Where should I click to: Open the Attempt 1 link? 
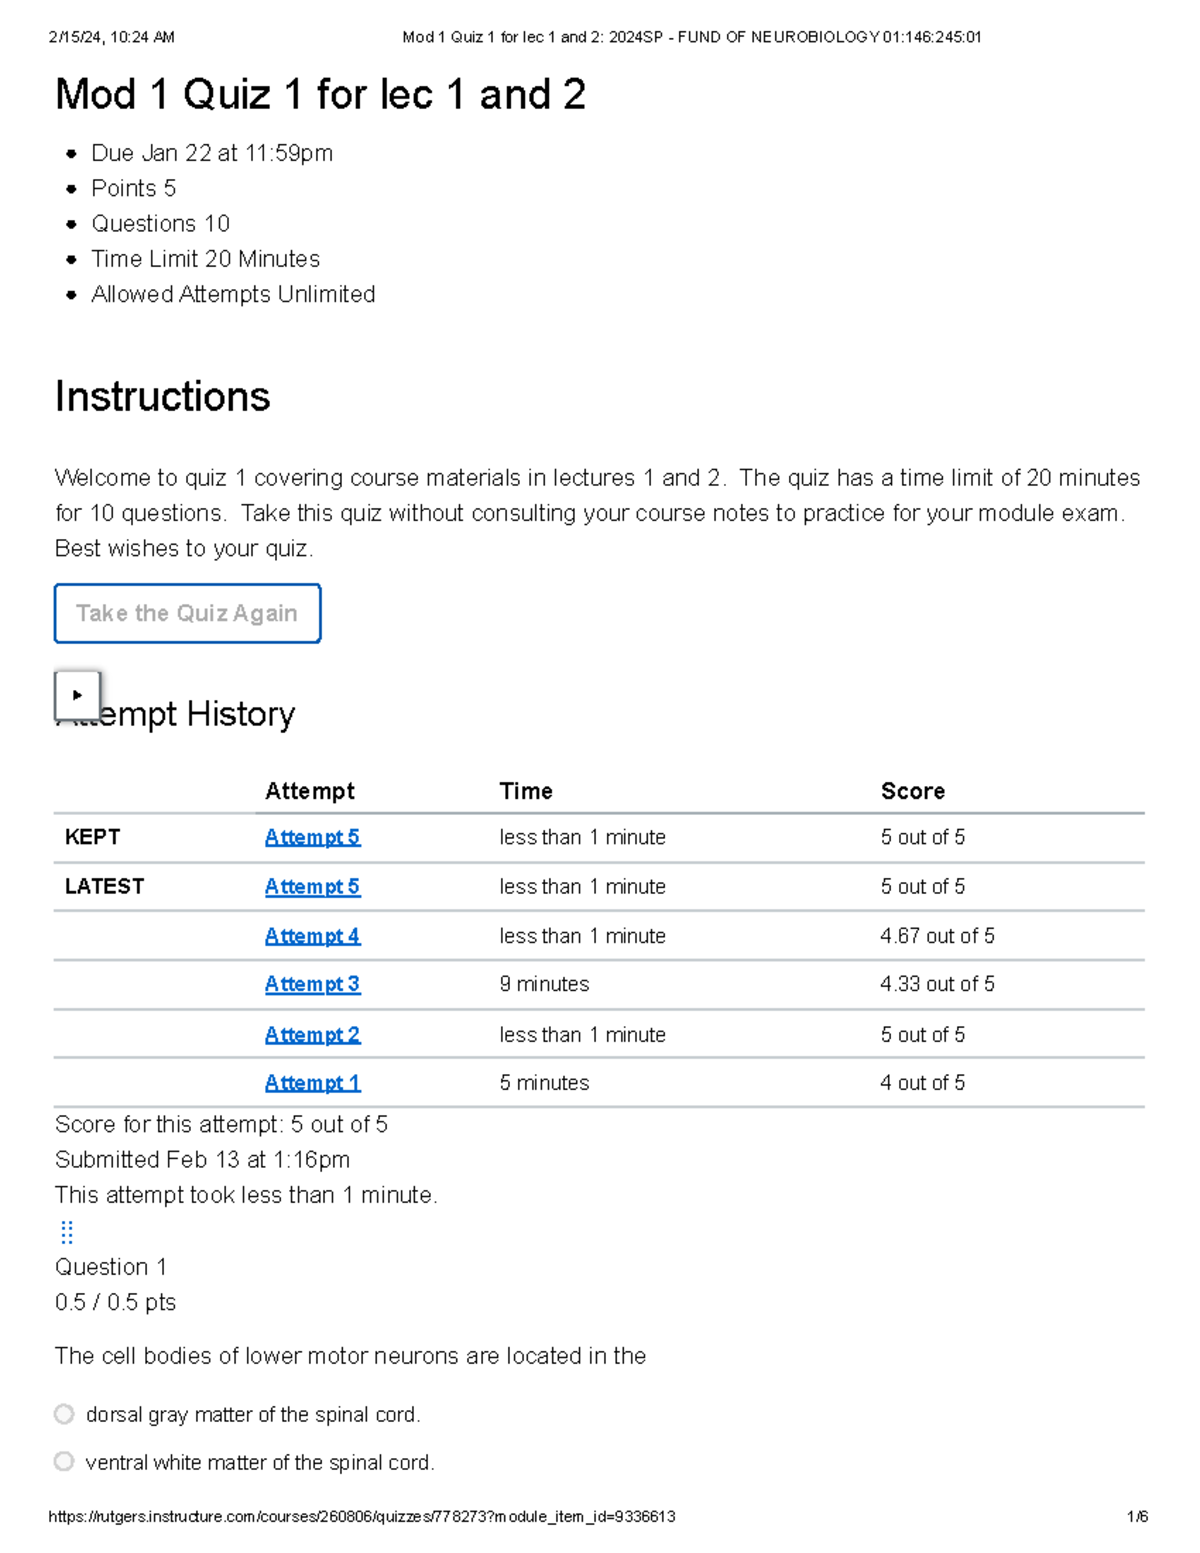click(312, 1082)
